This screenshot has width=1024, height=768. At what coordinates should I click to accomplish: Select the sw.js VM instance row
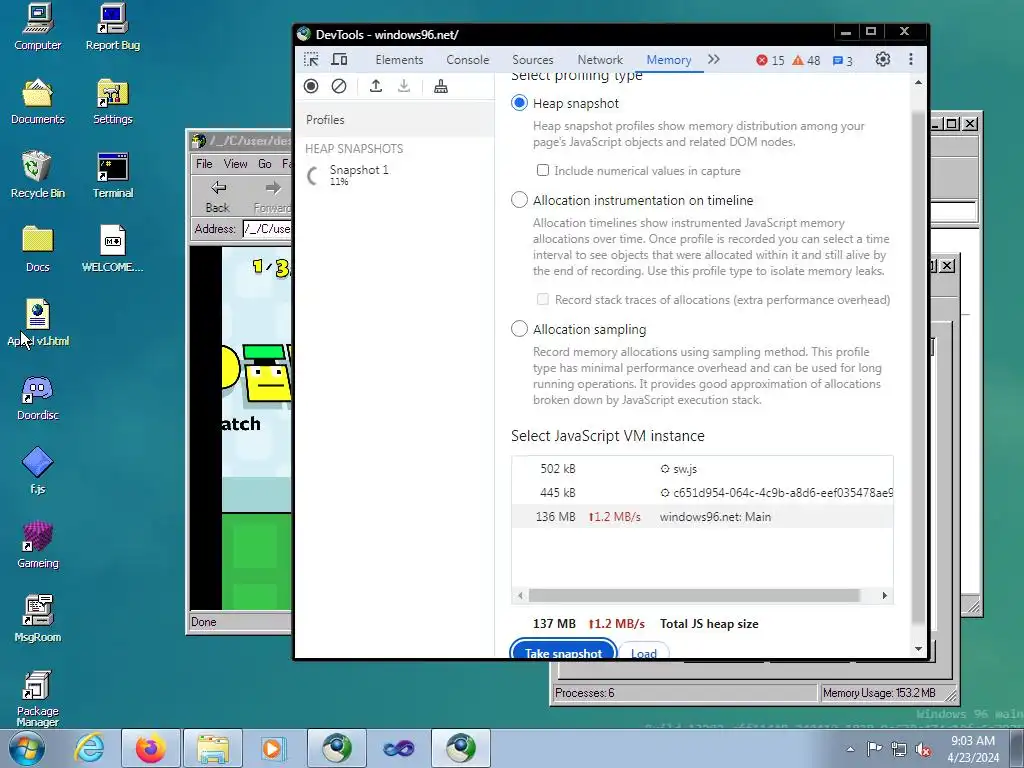pos(702,469)
